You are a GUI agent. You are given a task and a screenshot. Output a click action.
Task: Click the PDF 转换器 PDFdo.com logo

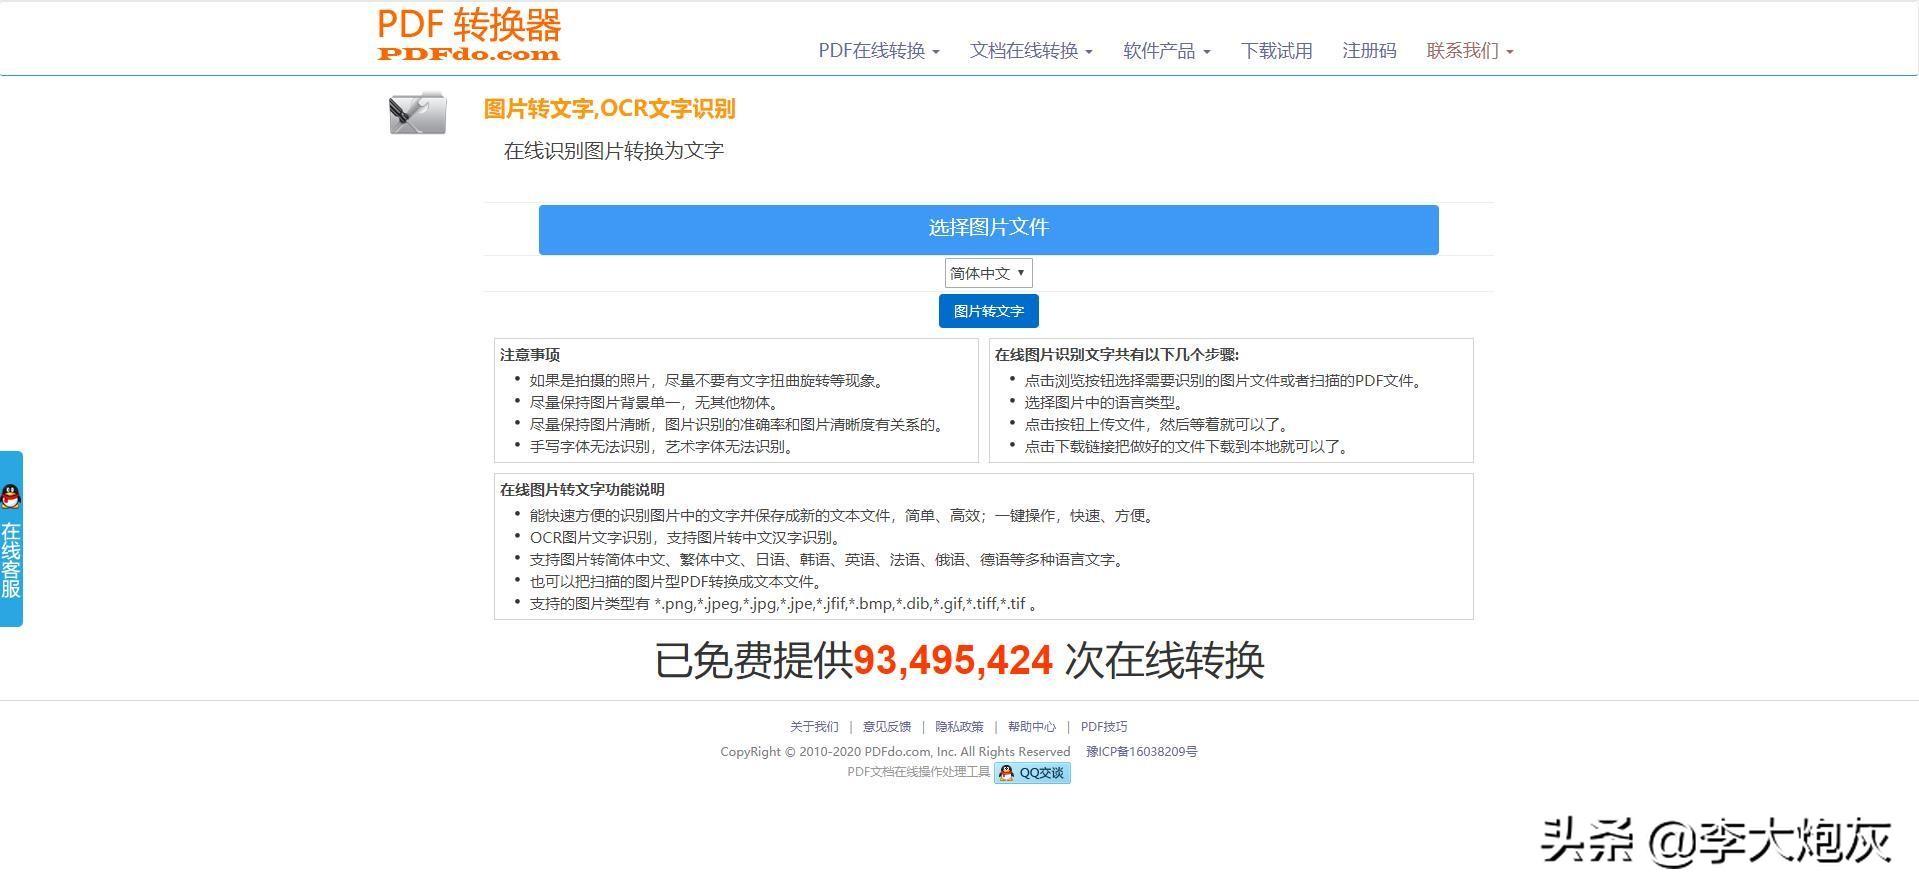coord(469,35)
